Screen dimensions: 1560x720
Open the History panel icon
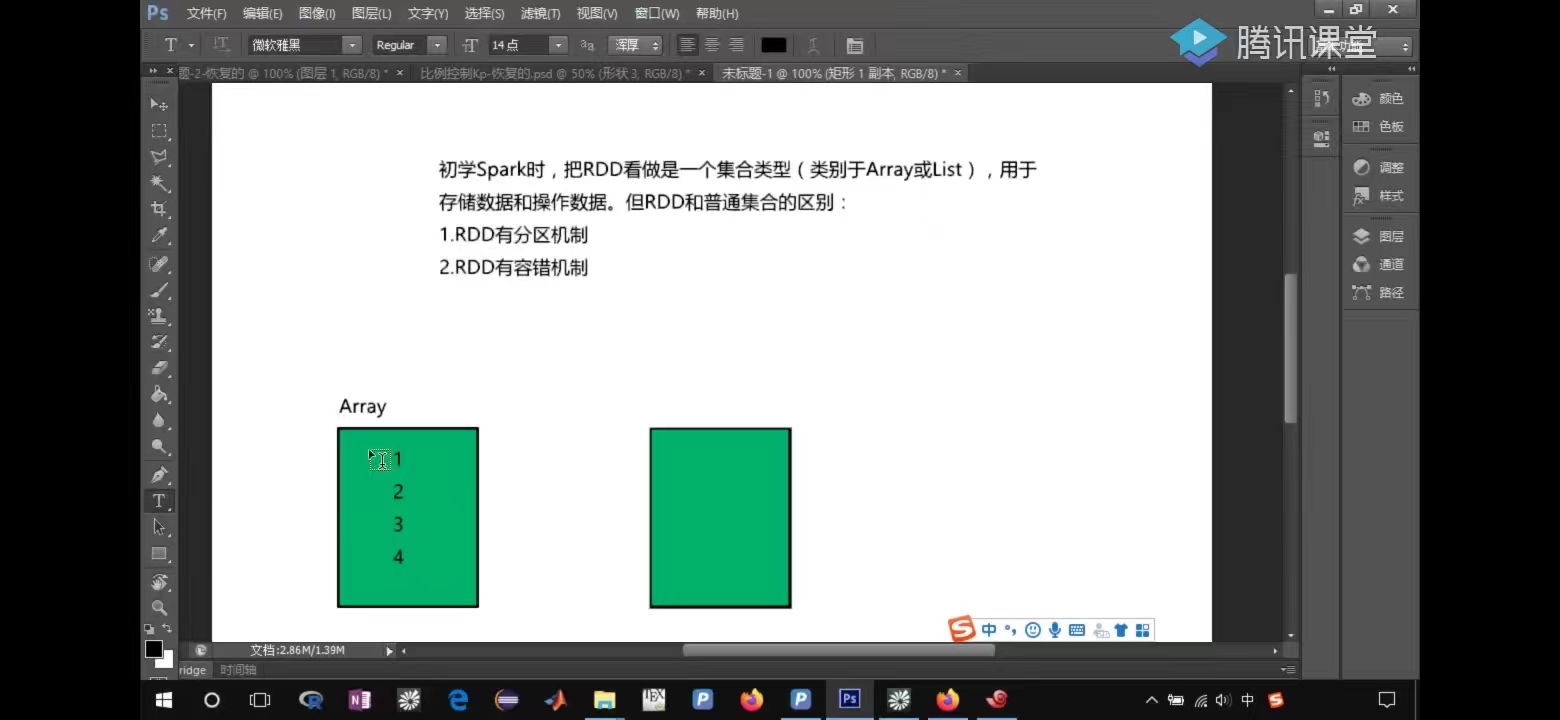pos(1321,98)
